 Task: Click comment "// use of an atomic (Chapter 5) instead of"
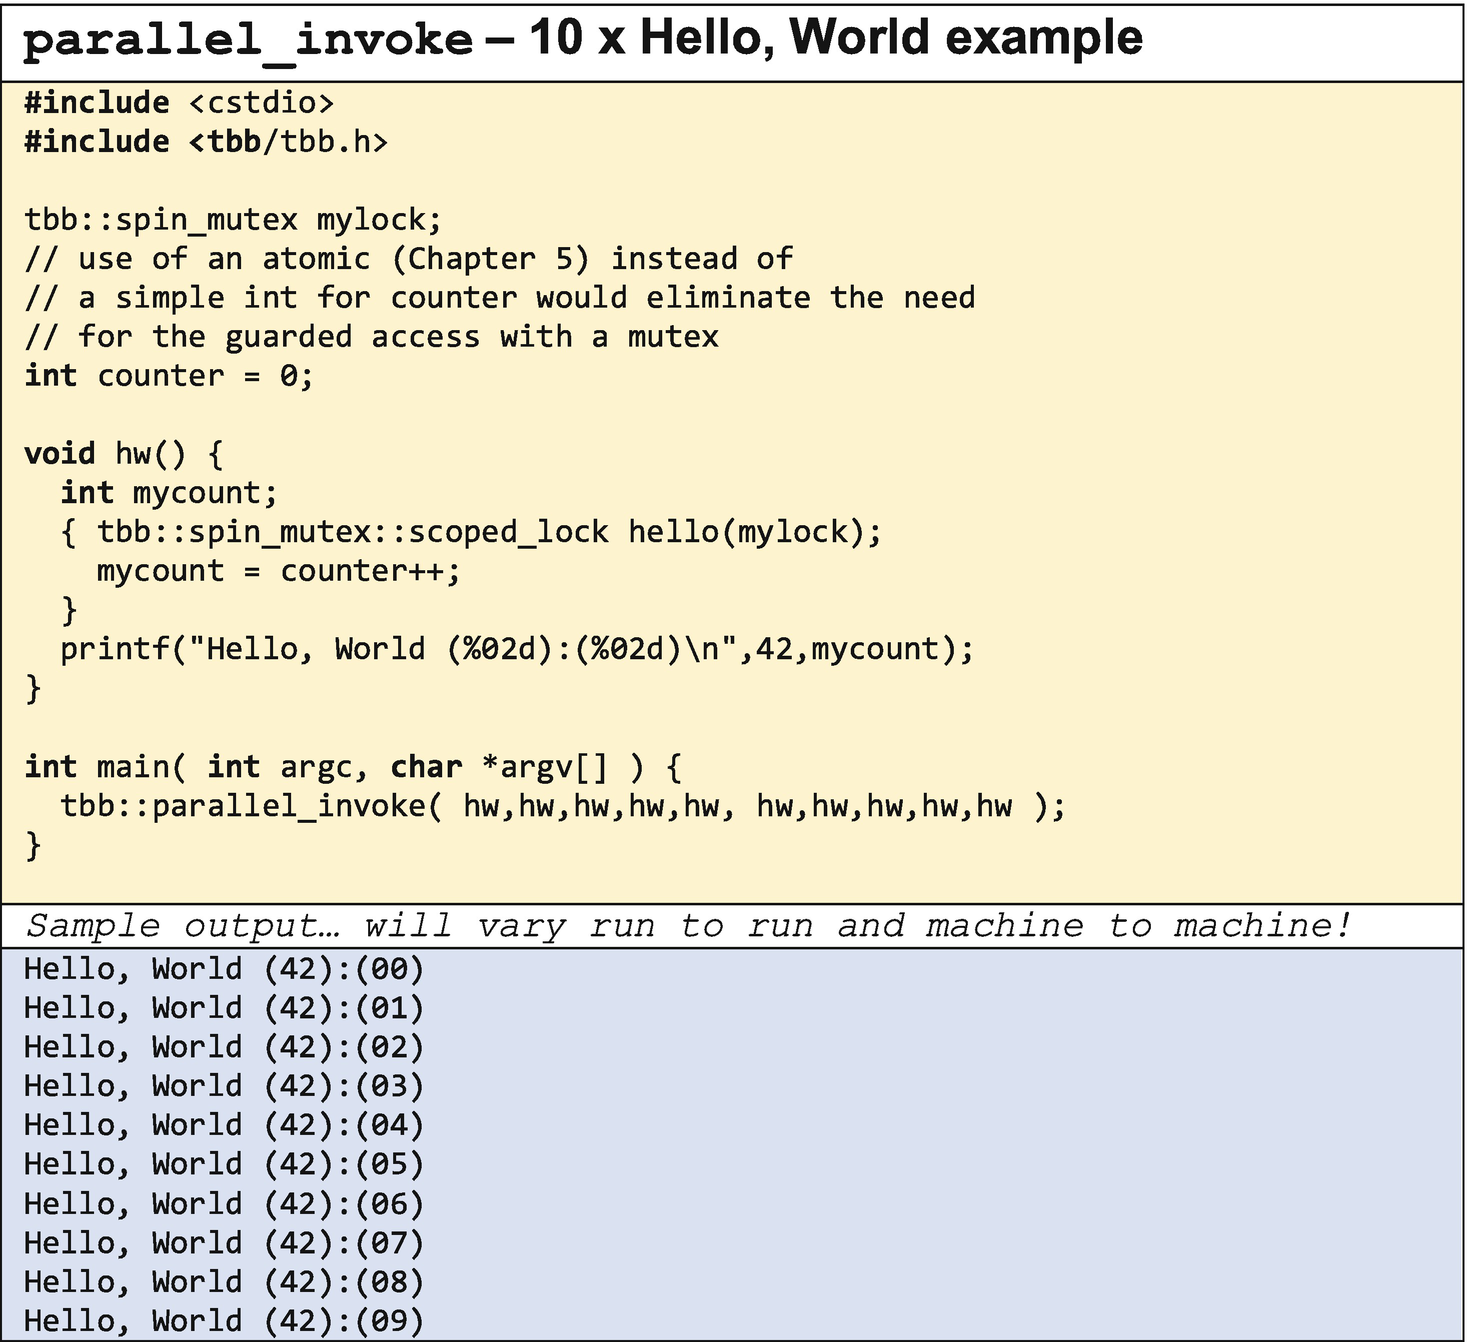pos(409,259)
